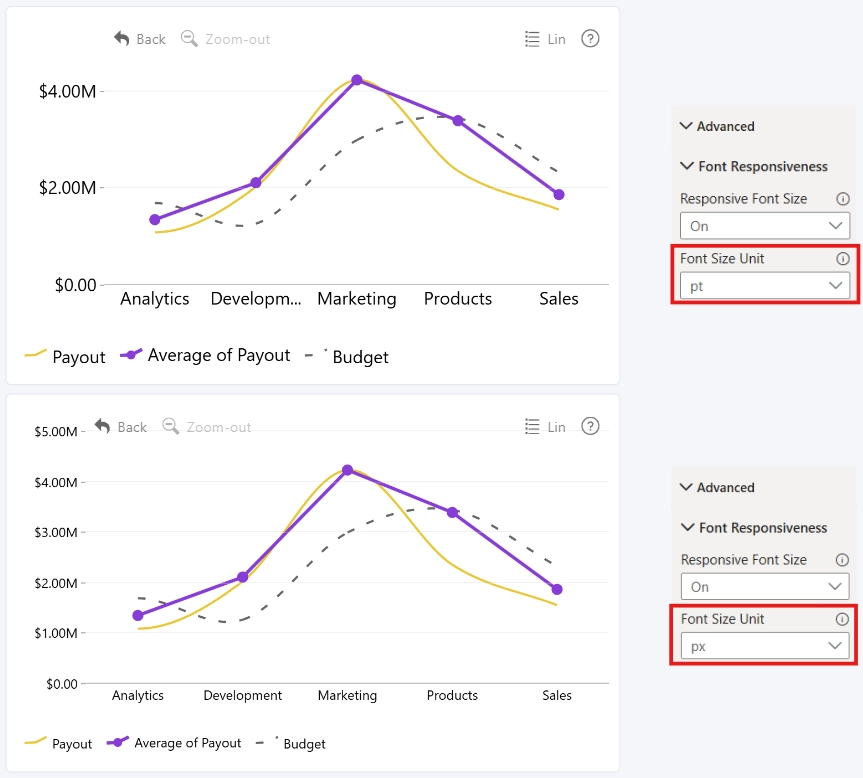Click the Lin label in bottom chart

[x=556, y=427]
